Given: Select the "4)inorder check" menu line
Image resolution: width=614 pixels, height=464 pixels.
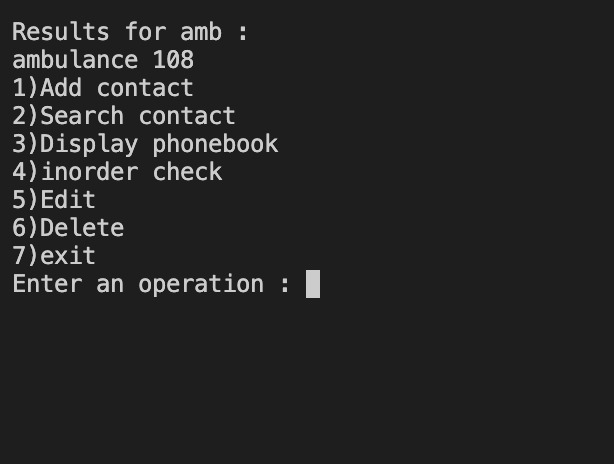Looking at the screenshot, I should click(x=117, y=172).
